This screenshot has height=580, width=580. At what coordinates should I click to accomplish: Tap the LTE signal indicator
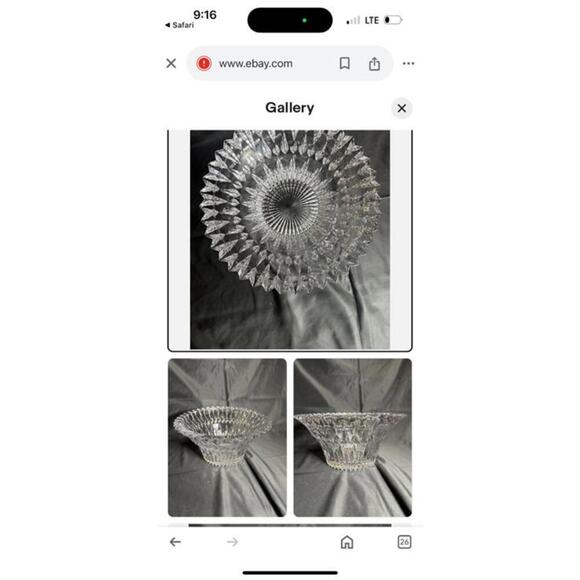372,20
